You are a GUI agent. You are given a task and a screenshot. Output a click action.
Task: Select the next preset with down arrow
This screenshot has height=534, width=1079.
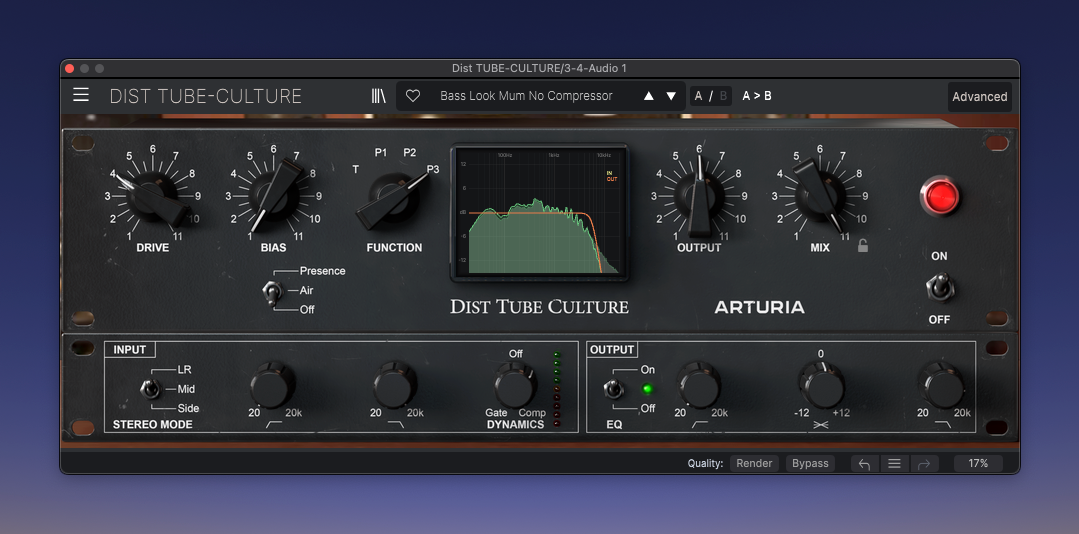point(671,96)
